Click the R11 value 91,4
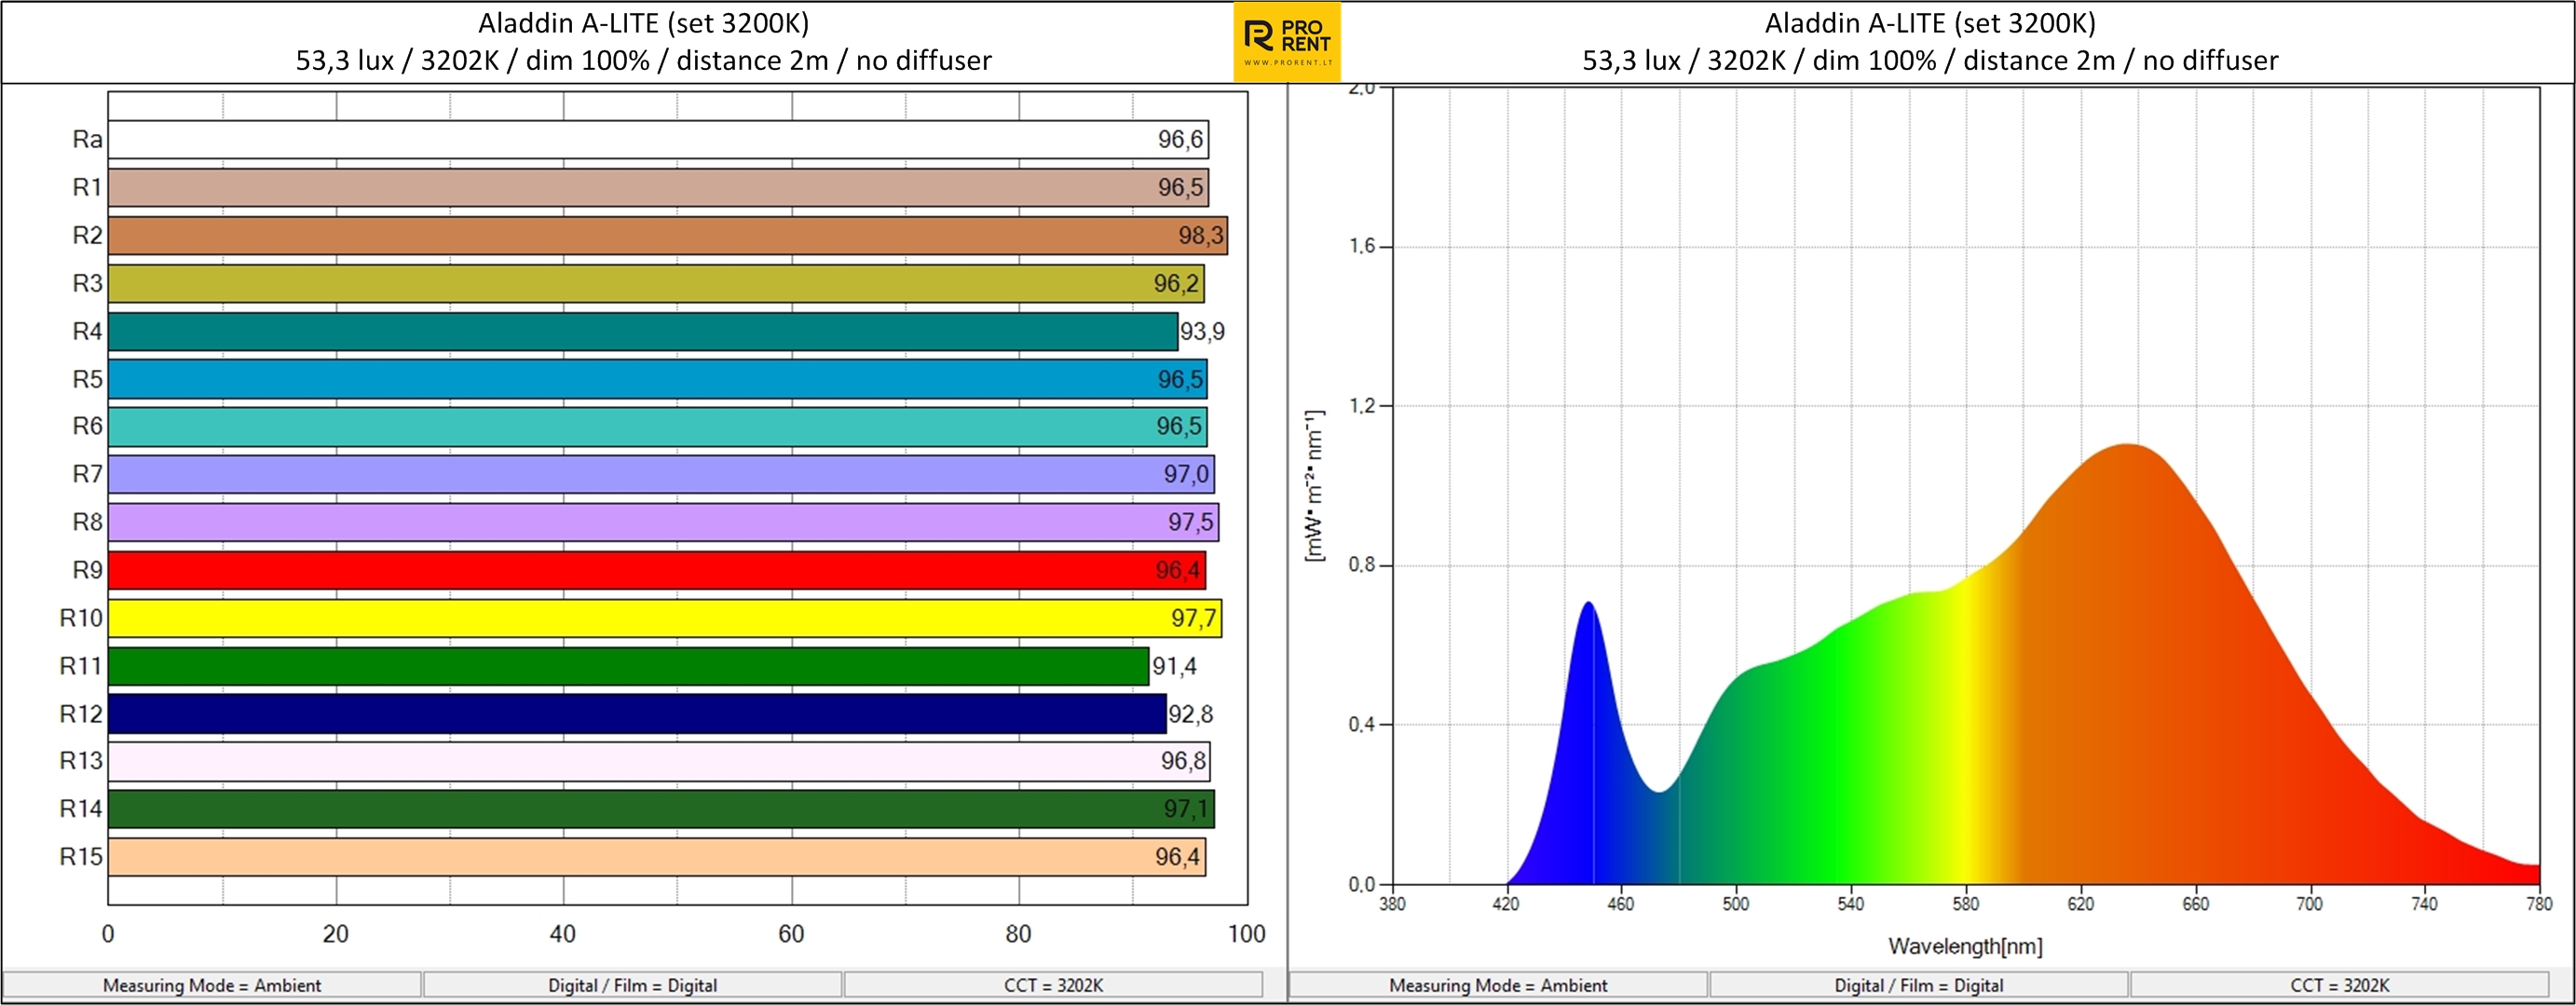Screen dimensions: 2576x1005 [x=1174, y=666]
